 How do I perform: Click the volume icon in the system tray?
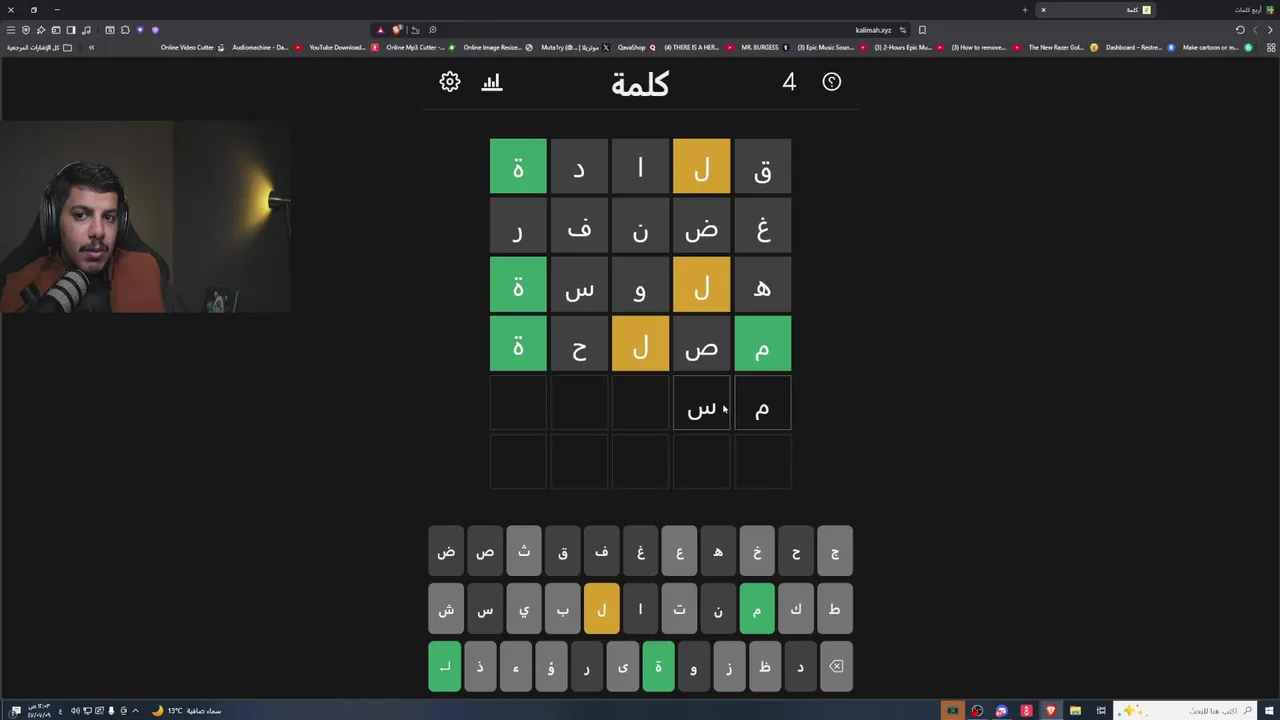tap(75, 711)
